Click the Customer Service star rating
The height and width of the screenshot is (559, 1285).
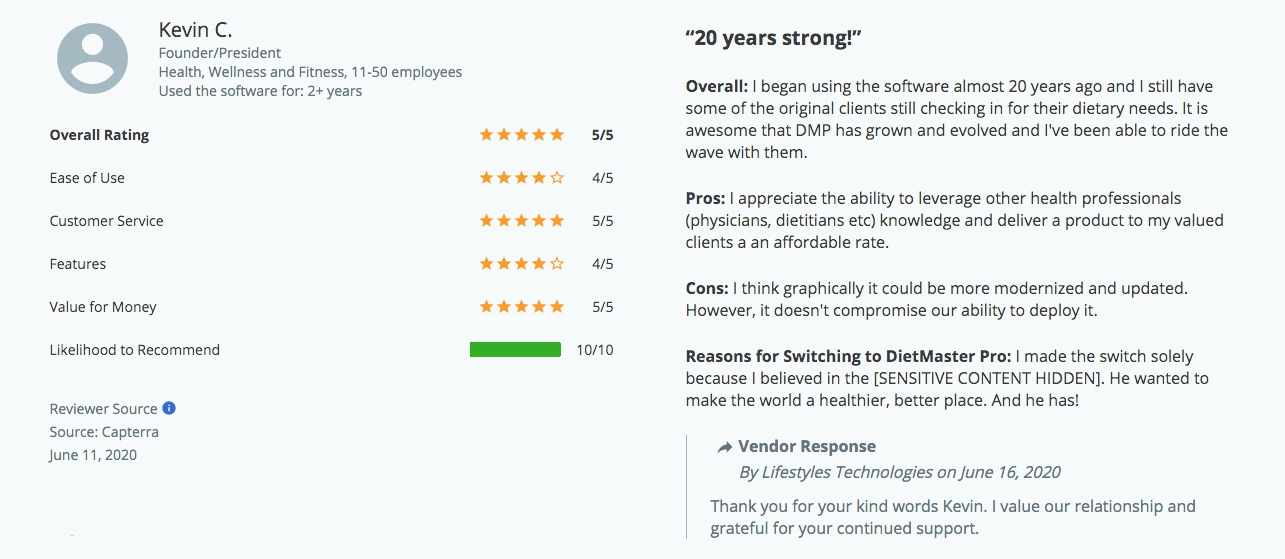coord(522,221)
